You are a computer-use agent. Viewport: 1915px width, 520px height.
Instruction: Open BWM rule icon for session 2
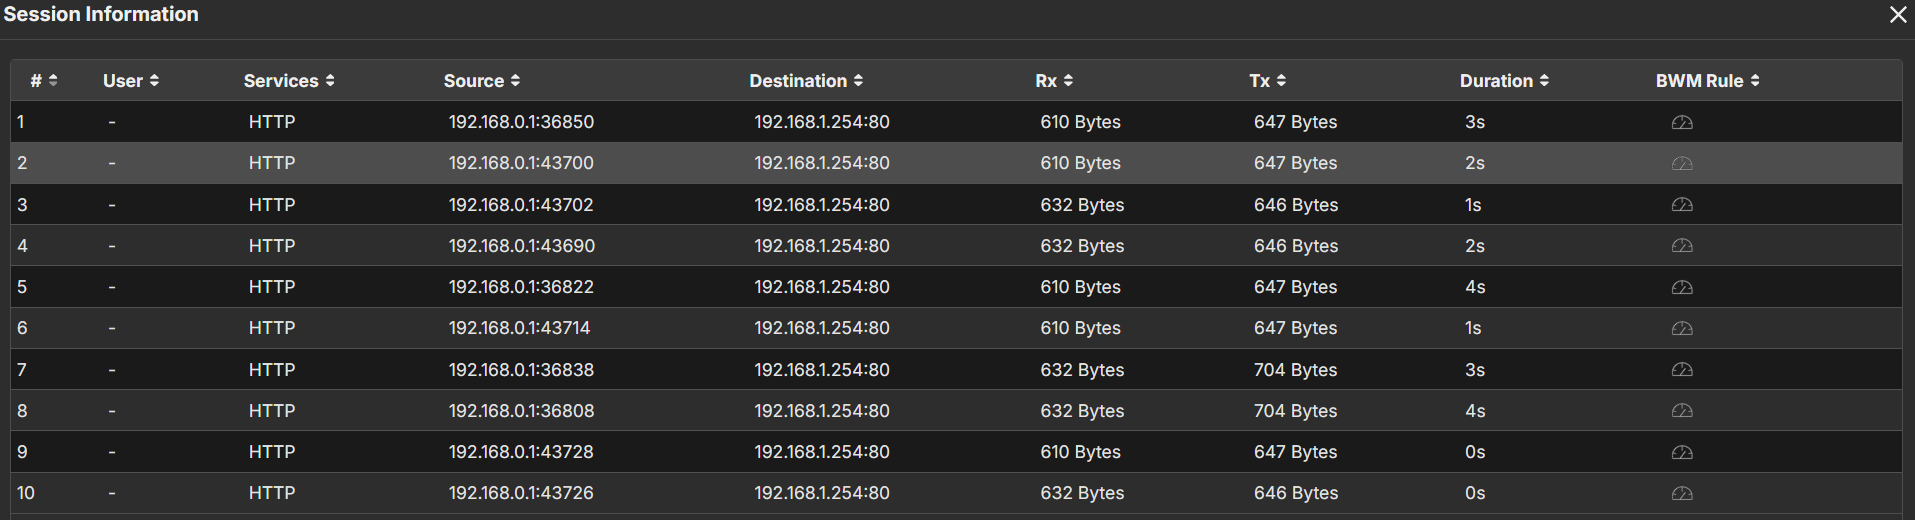[1682, 163]
